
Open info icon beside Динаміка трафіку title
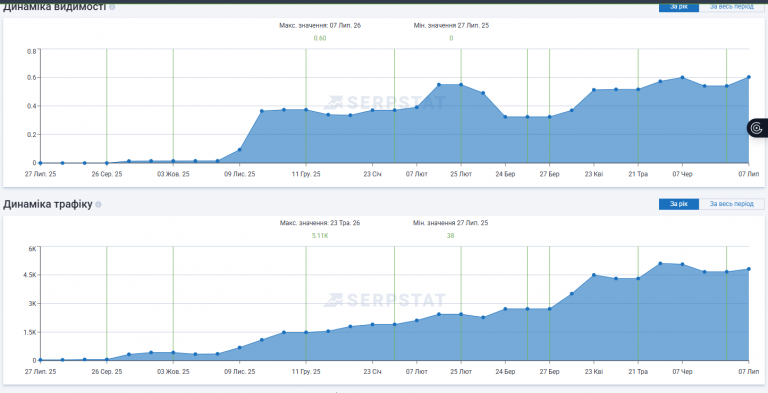coord(98,205)
